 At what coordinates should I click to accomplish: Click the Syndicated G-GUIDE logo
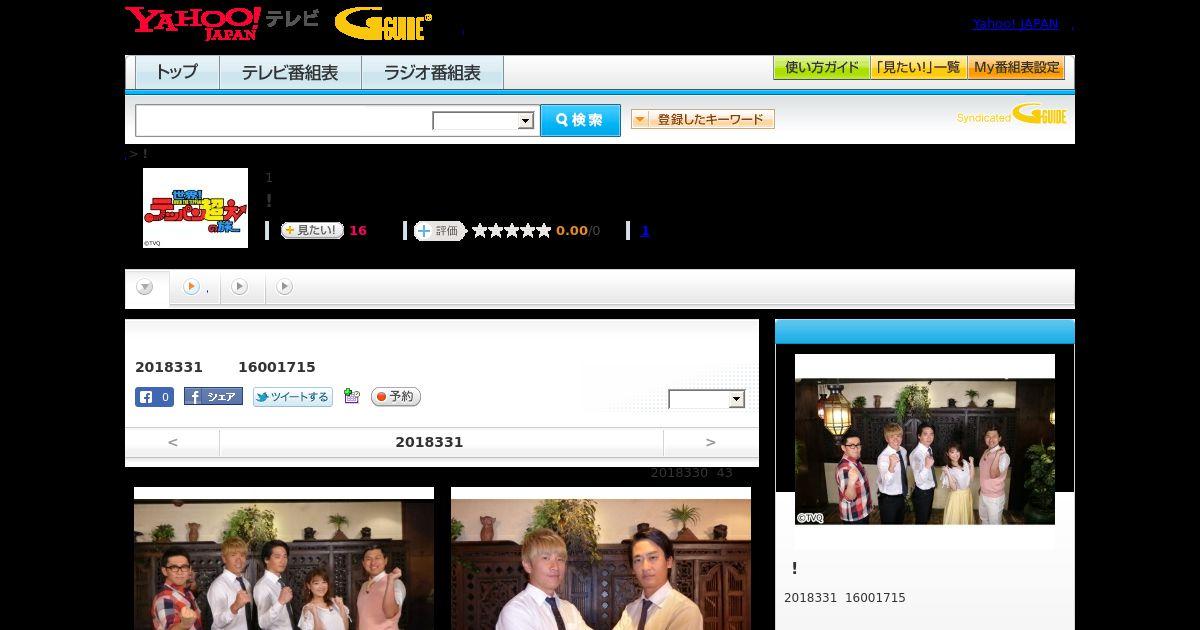pyautogui.click(x=1011, y=114)
